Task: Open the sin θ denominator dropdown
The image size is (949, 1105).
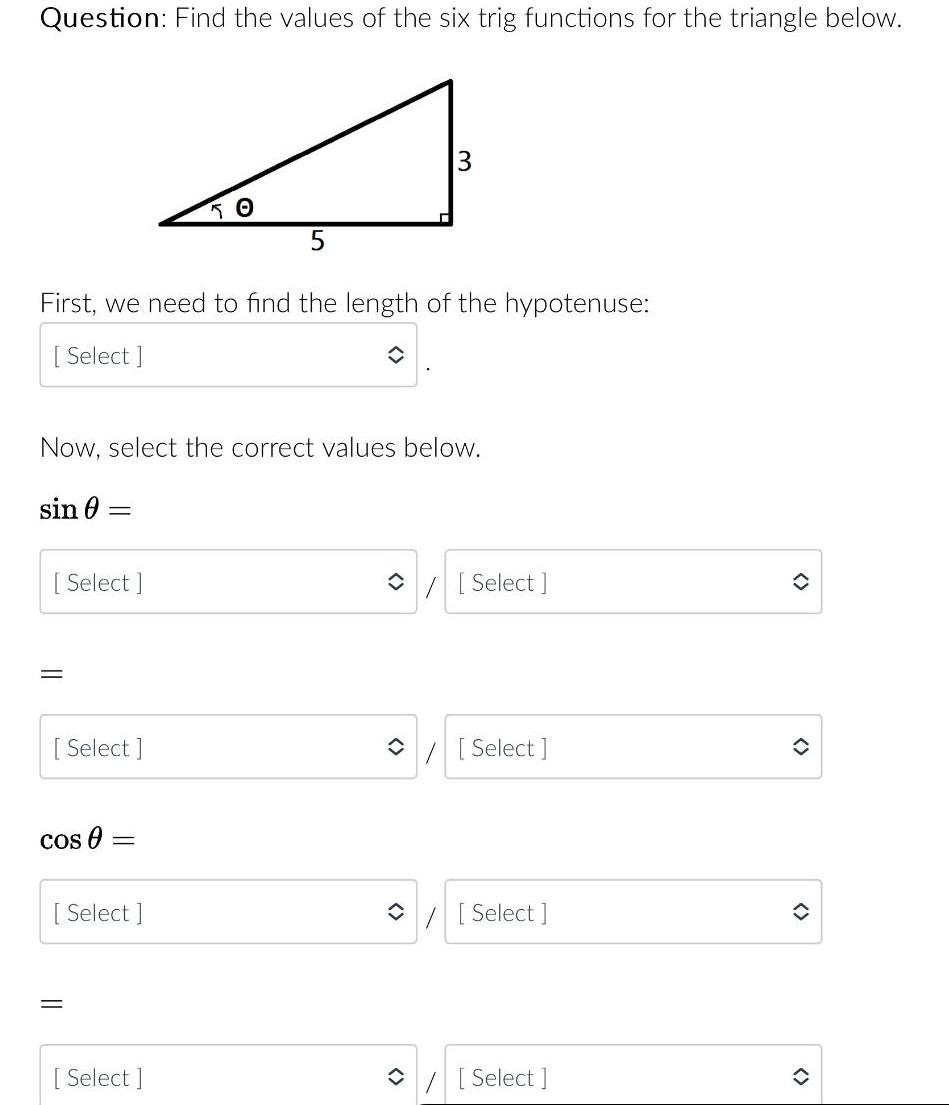Action: (633, 581)
